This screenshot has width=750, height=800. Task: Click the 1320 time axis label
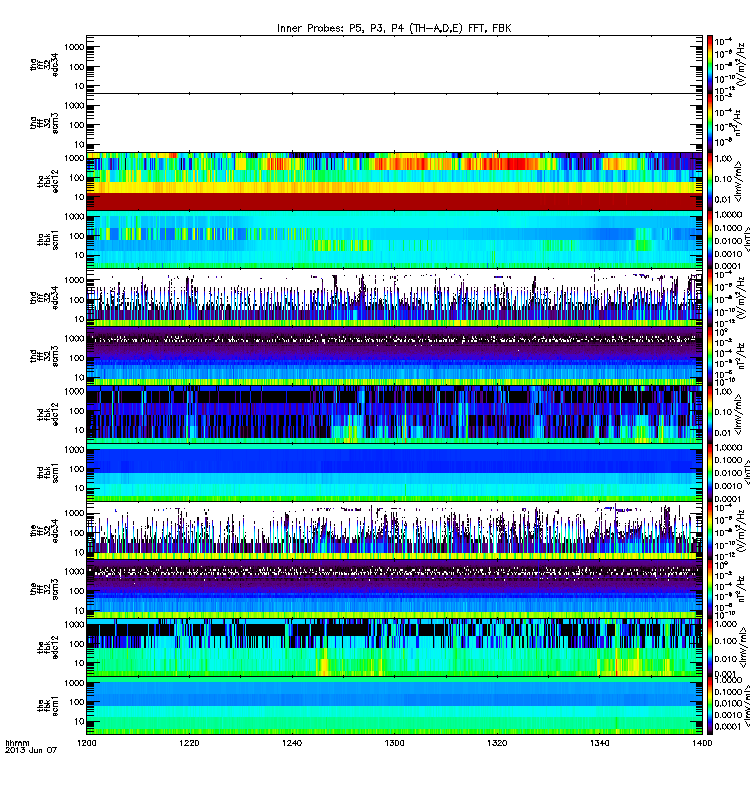497,743
